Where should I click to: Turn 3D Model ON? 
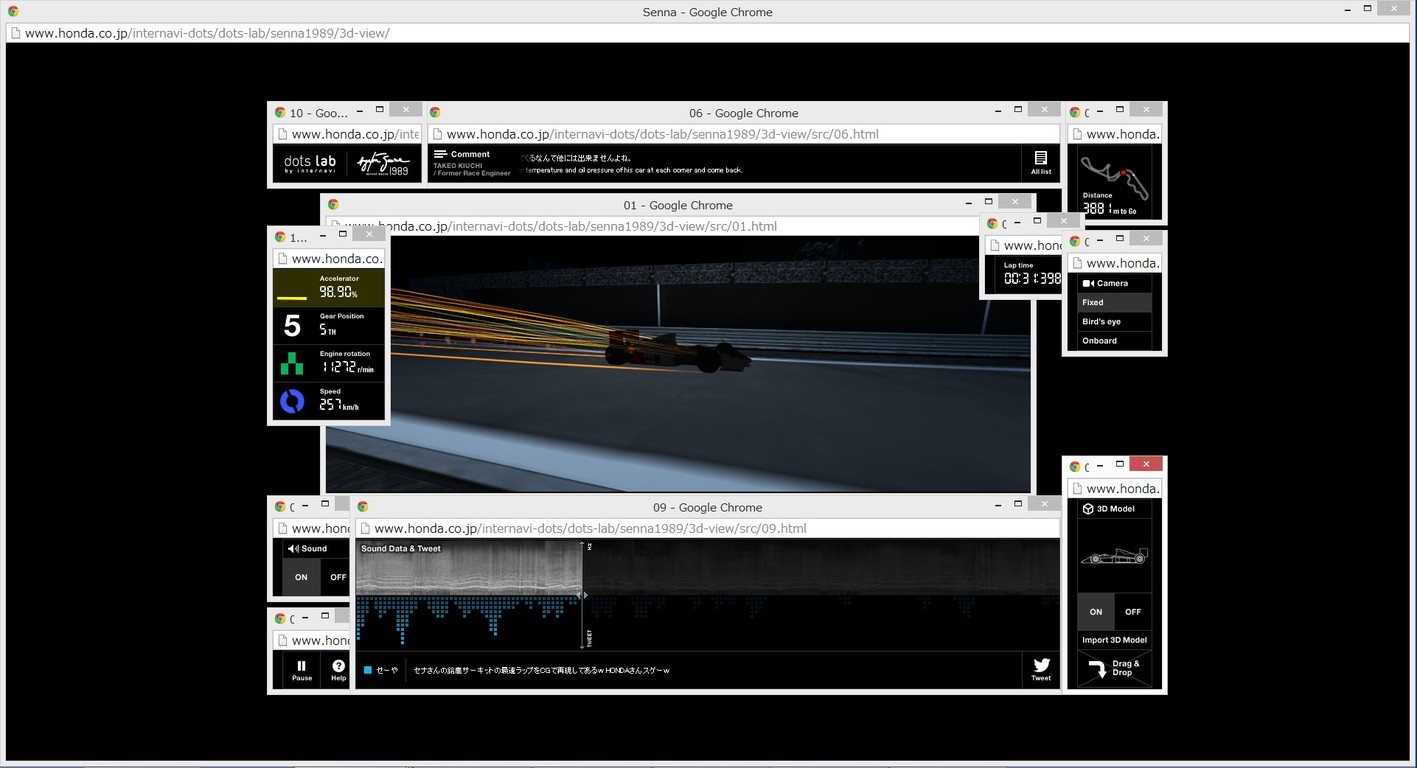point(1096,612)
